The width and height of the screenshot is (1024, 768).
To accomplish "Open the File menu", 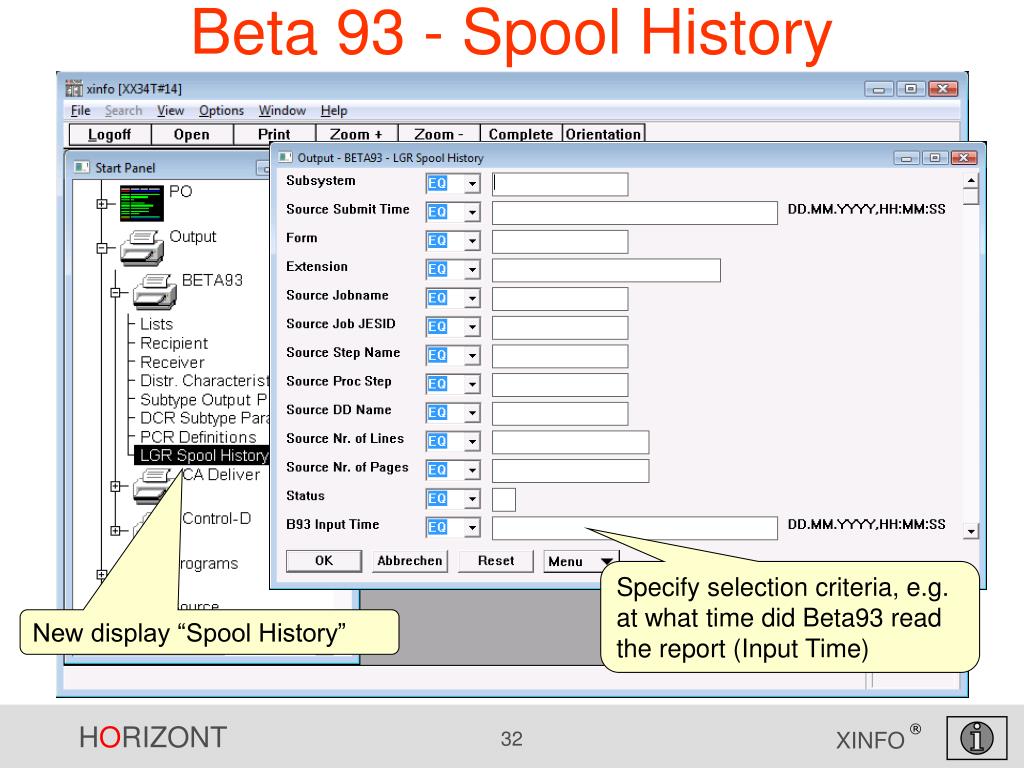I will 80,110.
